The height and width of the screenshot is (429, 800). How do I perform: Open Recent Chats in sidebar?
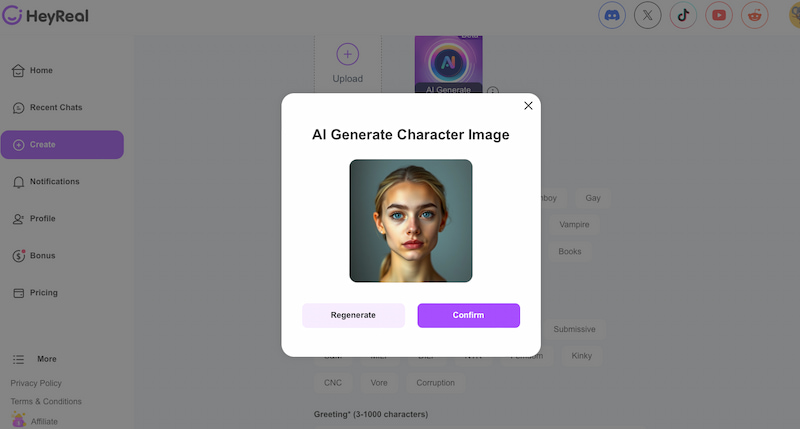coord(55,108)
